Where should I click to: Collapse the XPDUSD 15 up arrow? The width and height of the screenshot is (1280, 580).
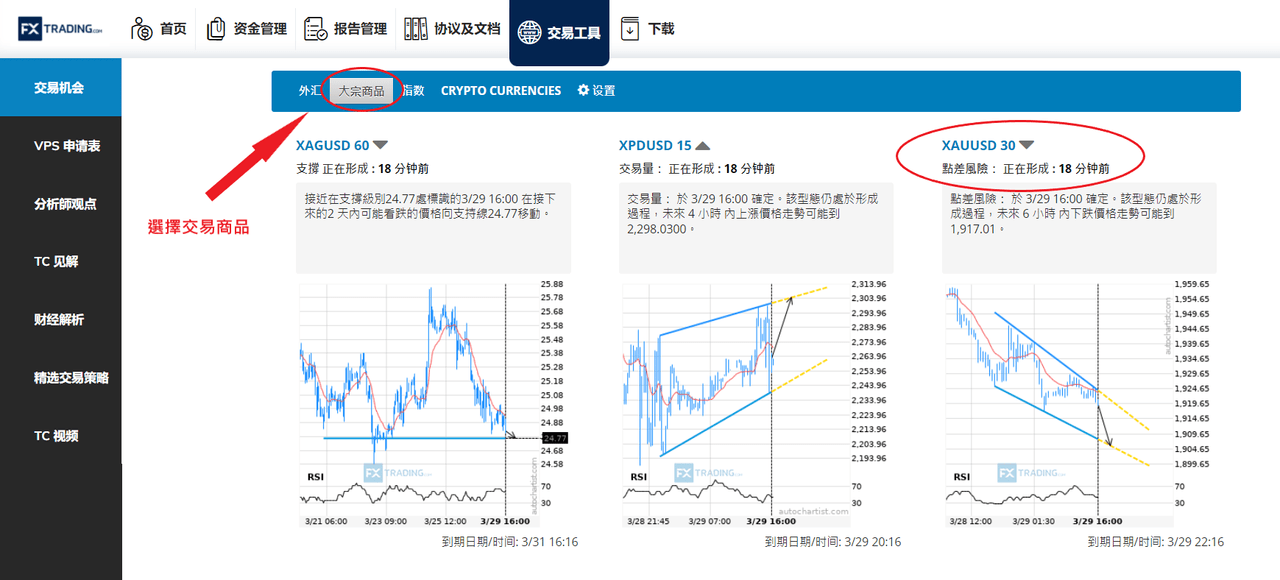tap(703, 146)
